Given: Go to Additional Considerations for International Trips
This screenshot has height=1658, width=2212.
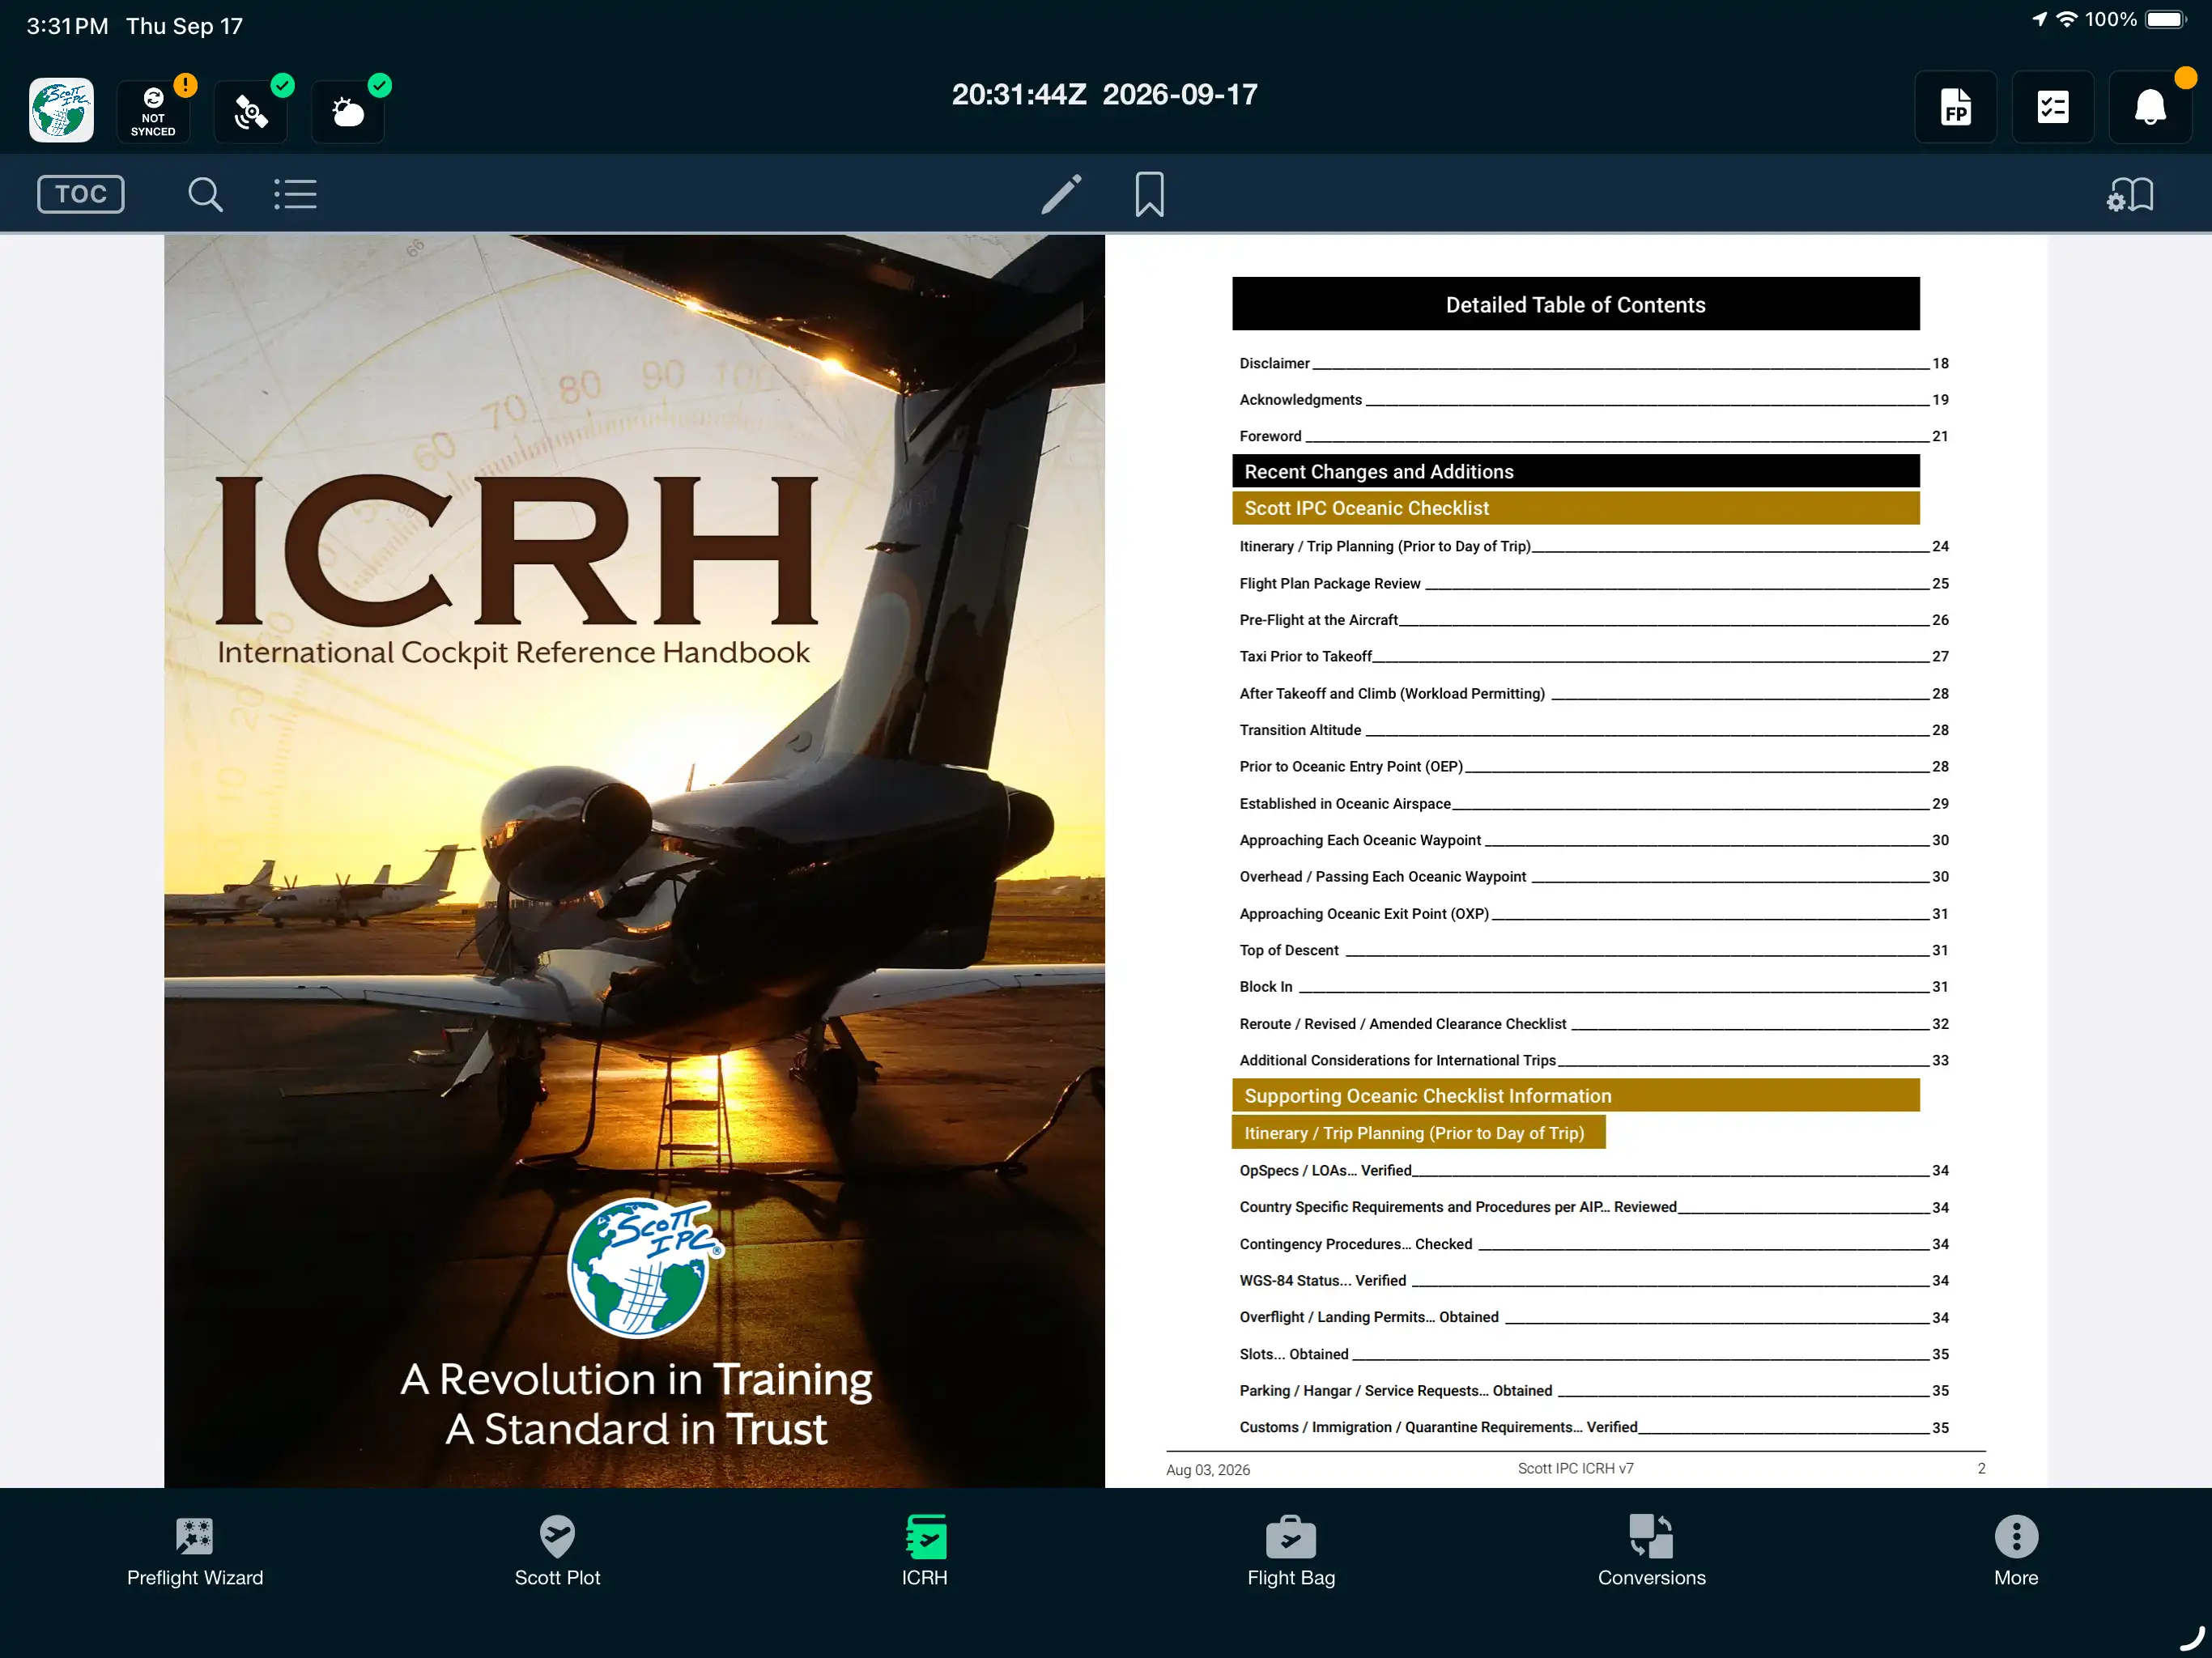Looking at the screenshot, I should (x=1593, y=1060).
